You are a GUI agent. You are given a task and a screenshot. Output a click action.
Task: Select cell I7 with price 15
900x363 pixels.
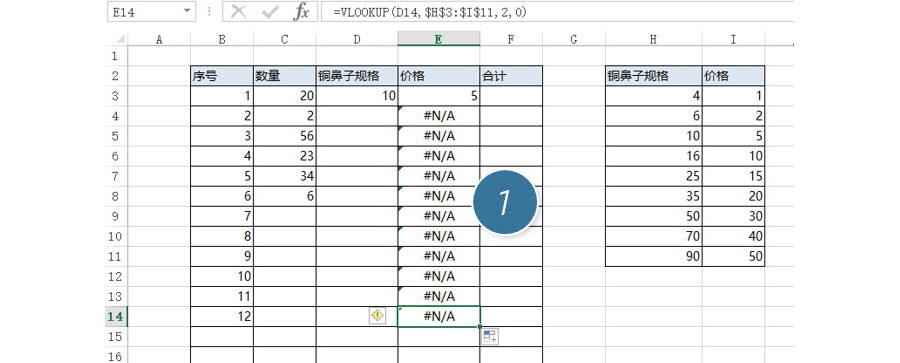pyautogui.click(x=733, y=176)
